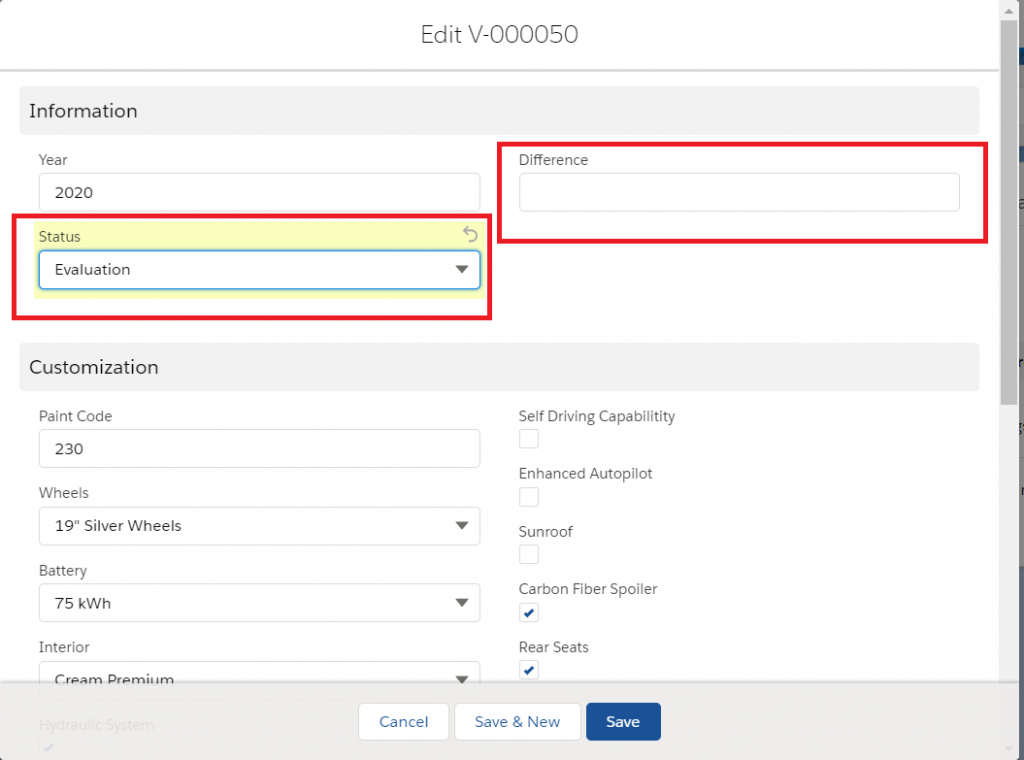Click the Interior dropdown arrow icon
This screenshot has width=1024, height=760.
pyautogui.click(x=461, y=679)
